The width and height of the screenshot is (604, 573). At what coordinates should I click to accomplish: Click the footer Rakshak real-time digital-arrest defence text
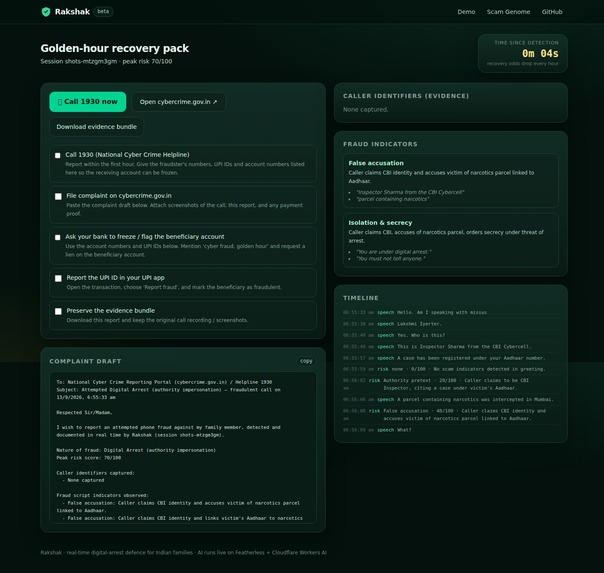(184, 552)
